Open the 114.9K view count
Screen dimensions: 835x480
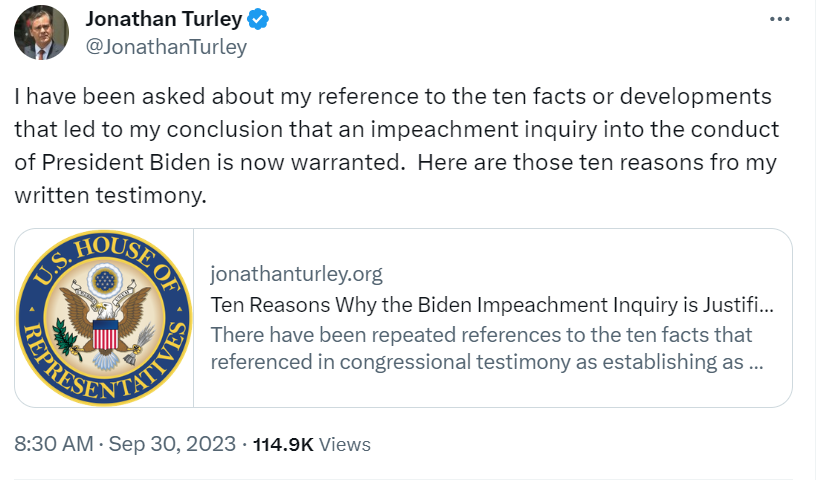284,444
